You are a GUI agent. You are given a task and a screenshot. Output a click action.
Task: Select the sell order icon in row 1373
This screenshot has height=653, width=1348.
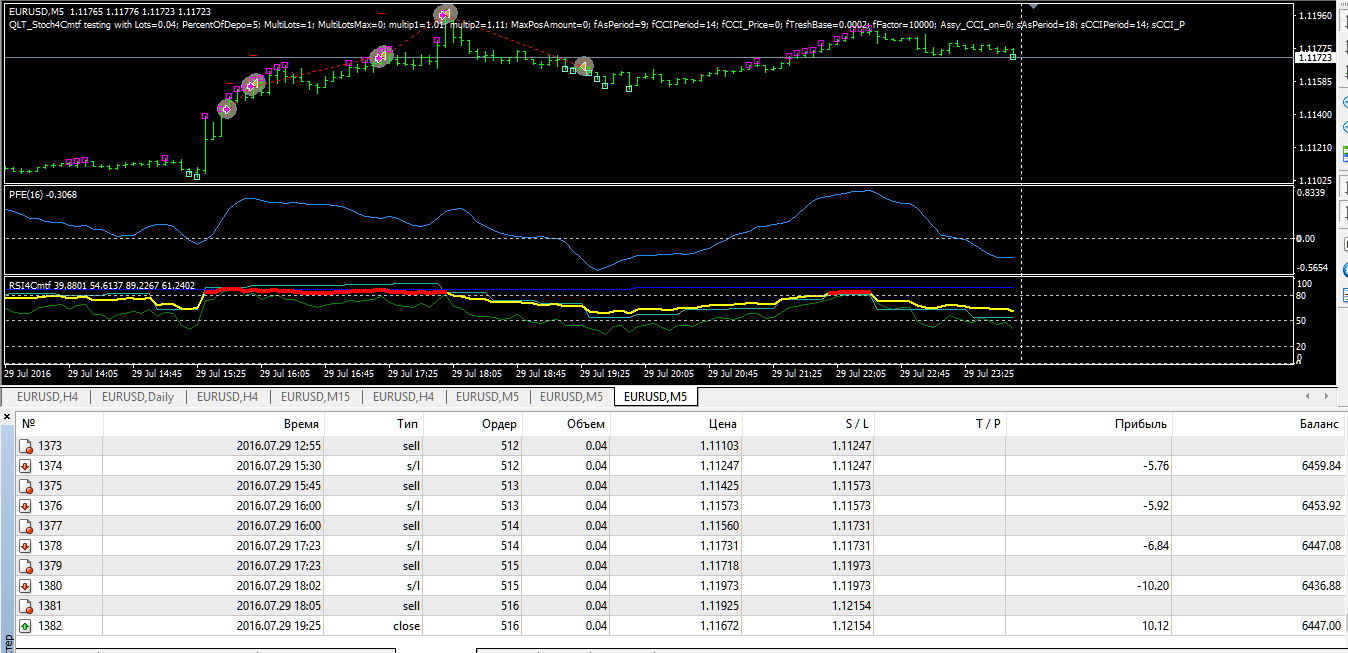pyautogui.click(x=27, y=446)
